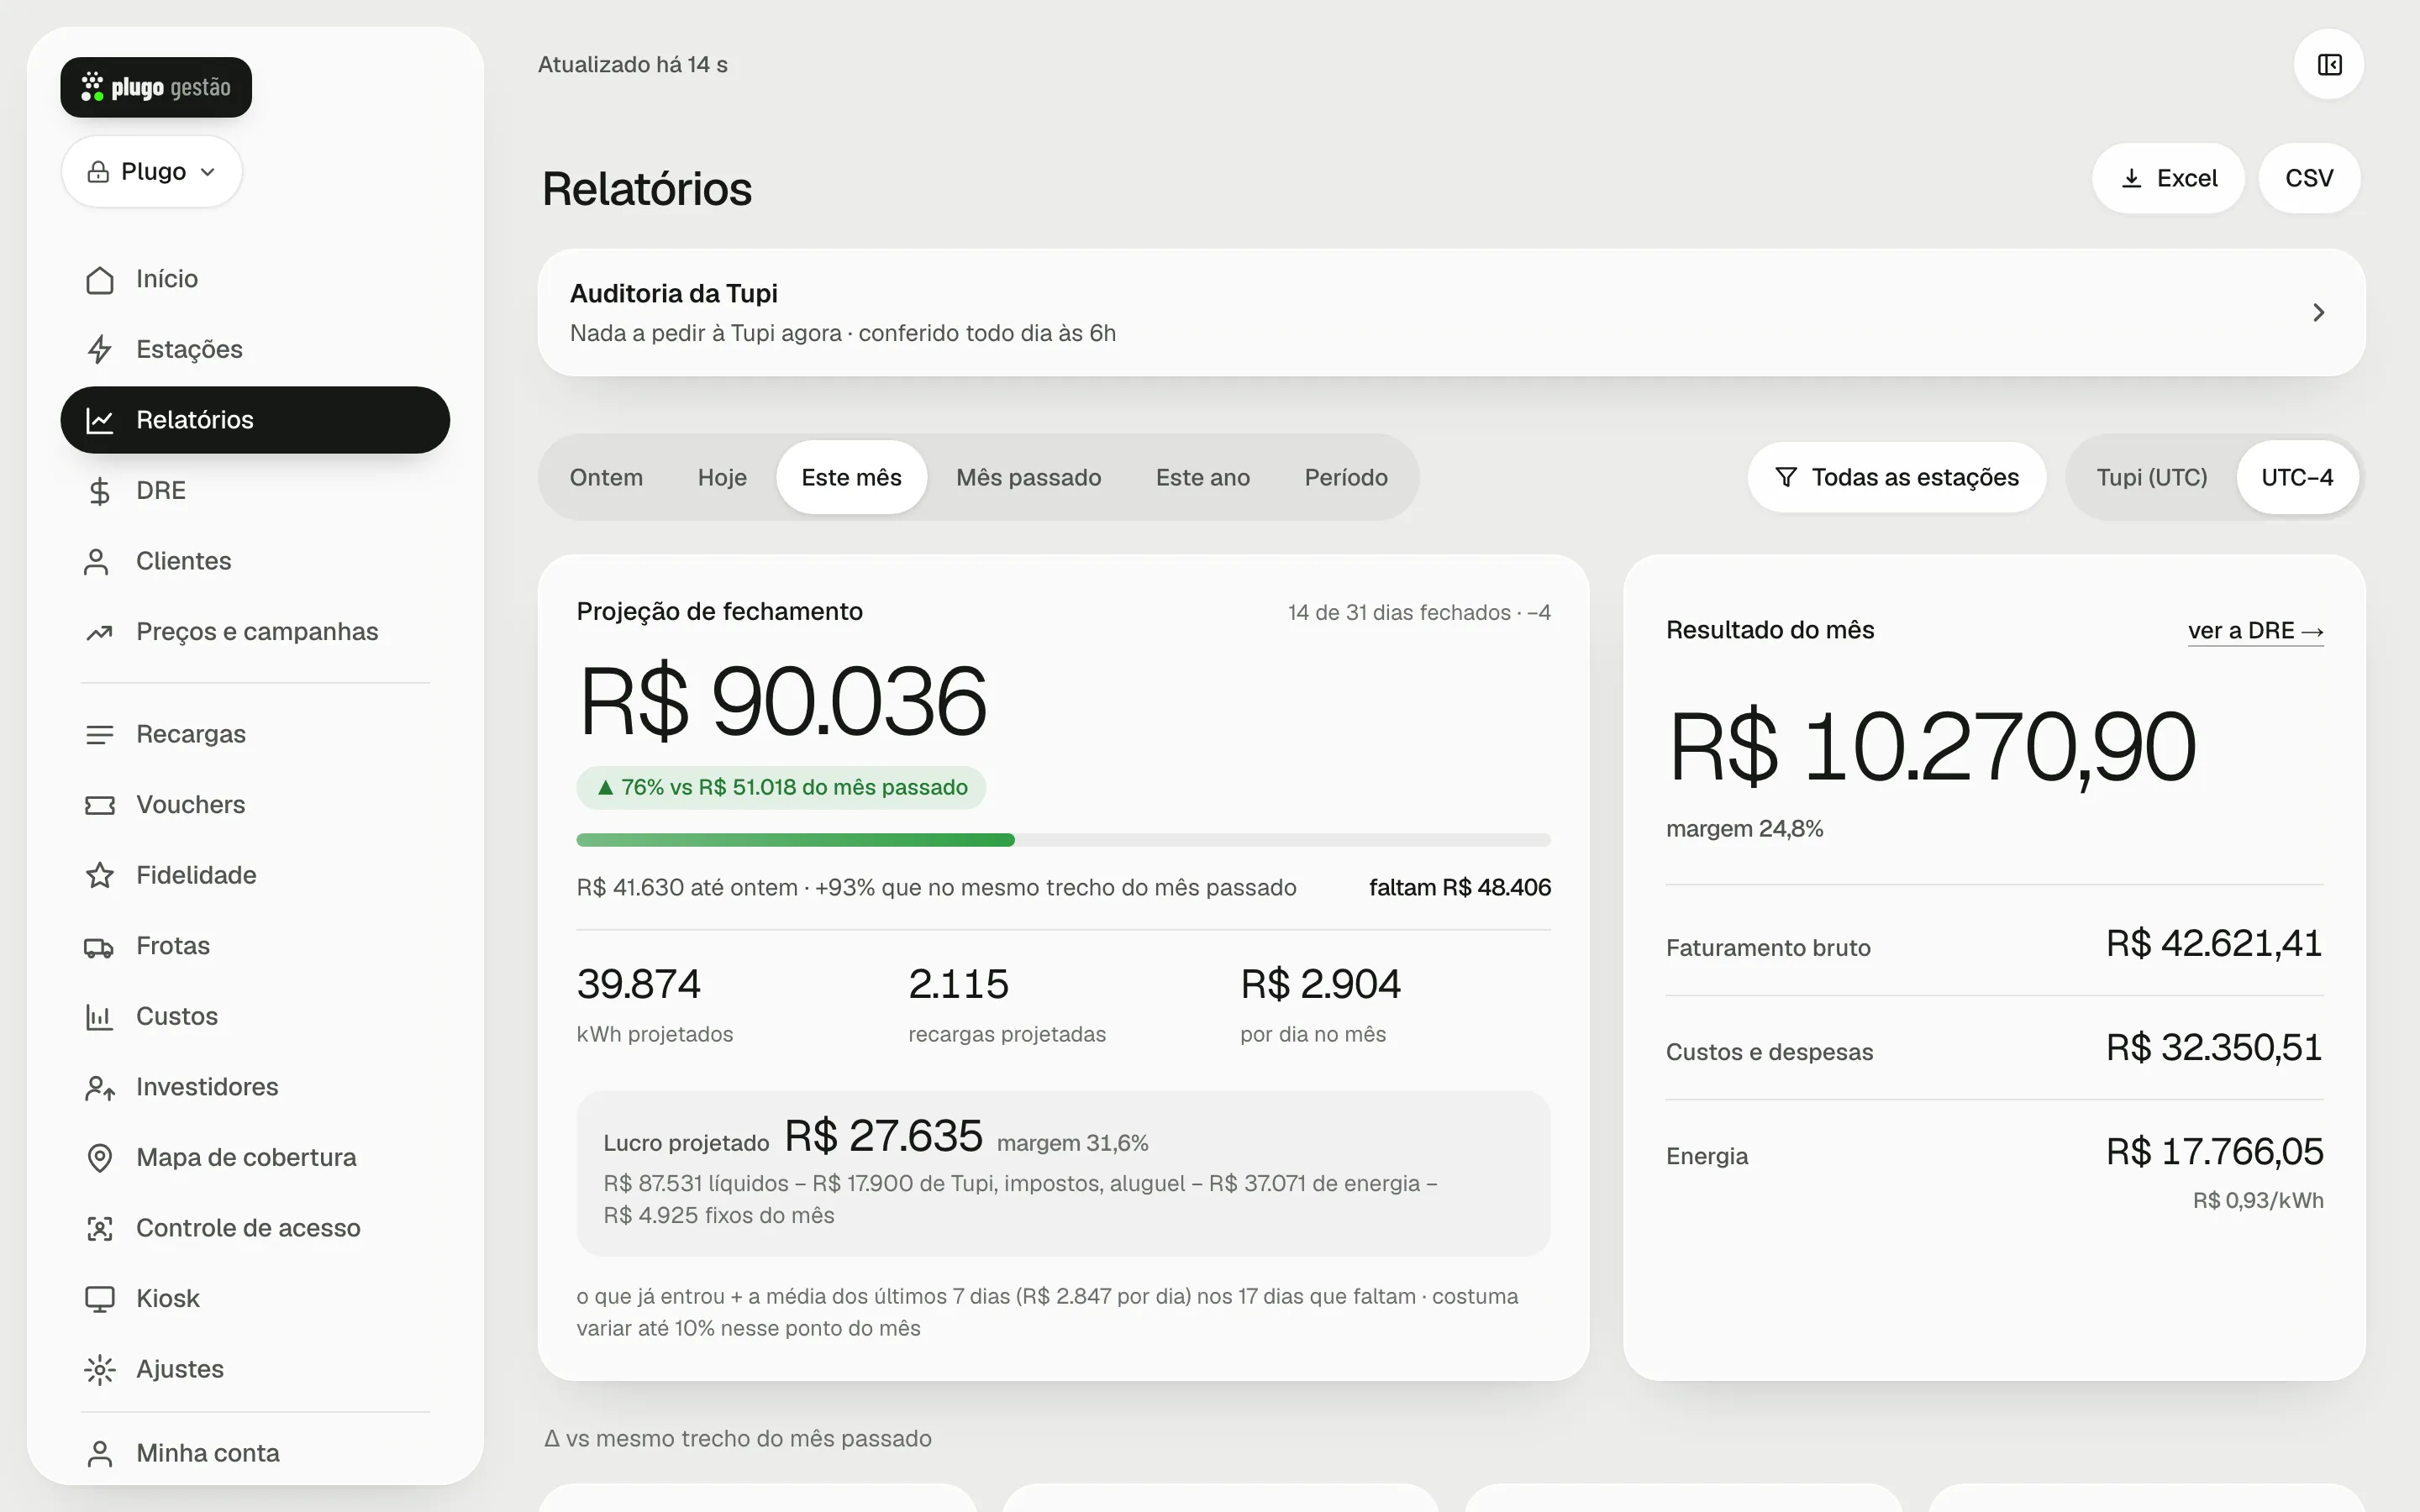Click the Lucro projetado R$ 27.635 box
Screen dimensions: 2420x1512
[1063, 1173]
